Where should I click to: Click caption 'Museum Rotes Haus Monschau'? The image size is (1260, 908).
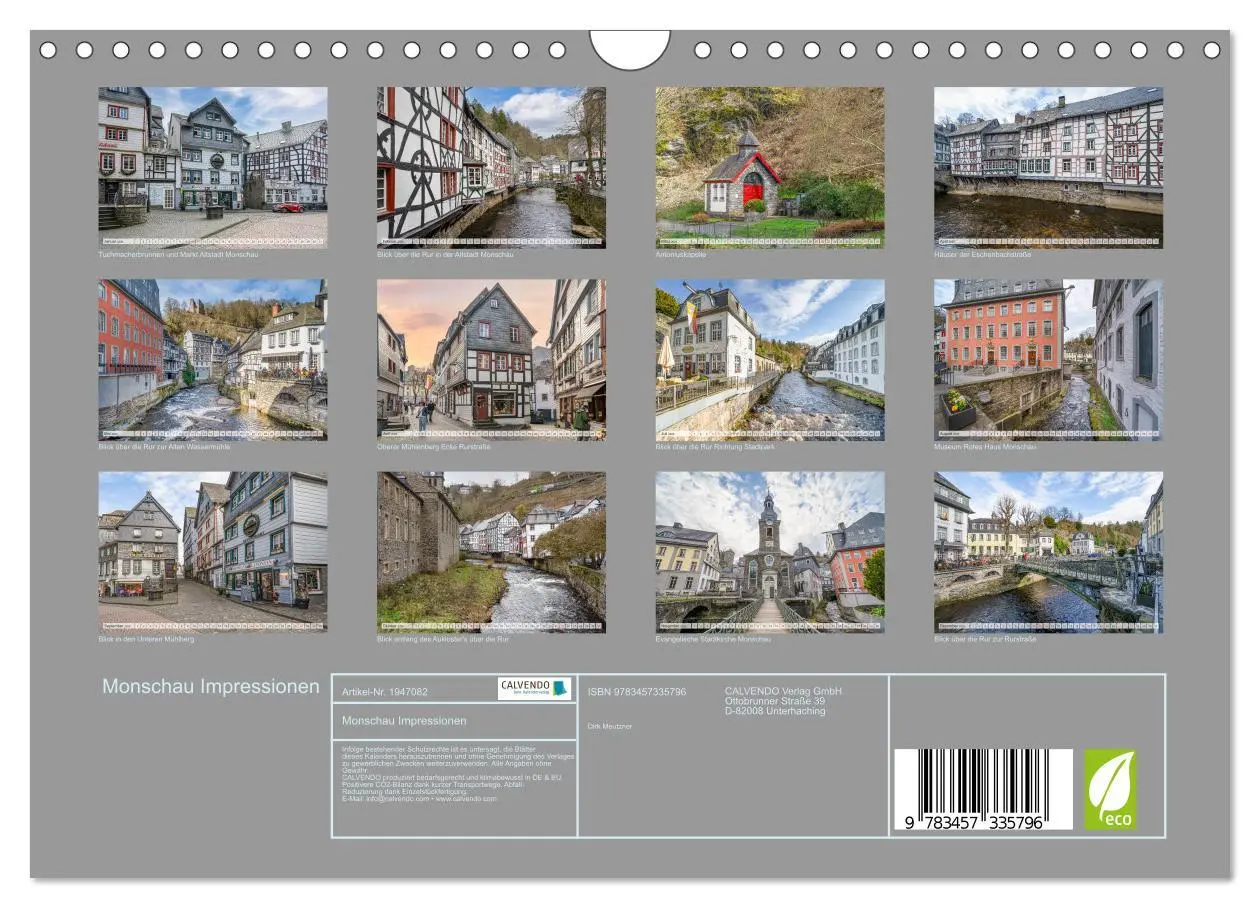point(986,447)
